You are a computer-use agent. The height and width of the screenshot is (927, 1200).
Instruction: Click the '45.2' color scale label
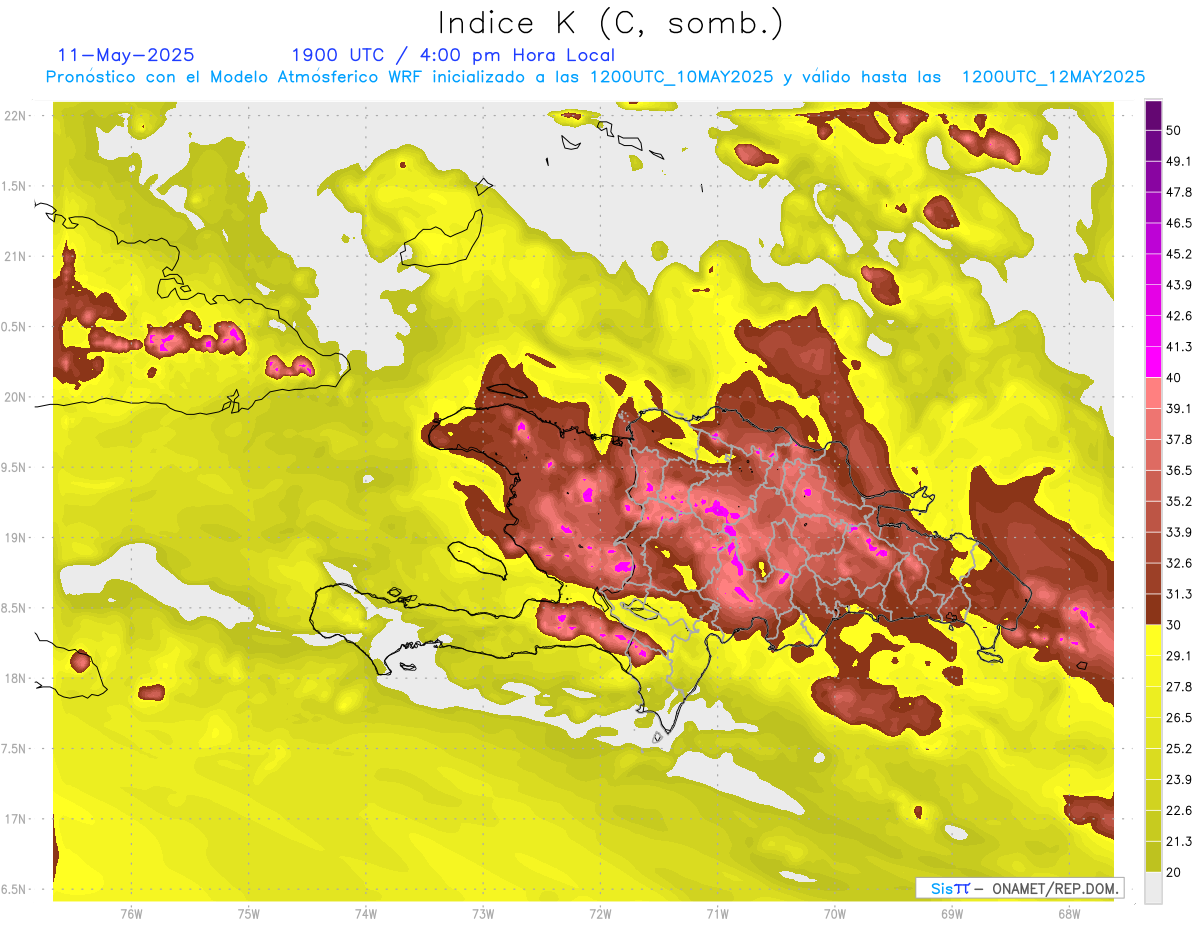click(x=1179, y=255)
